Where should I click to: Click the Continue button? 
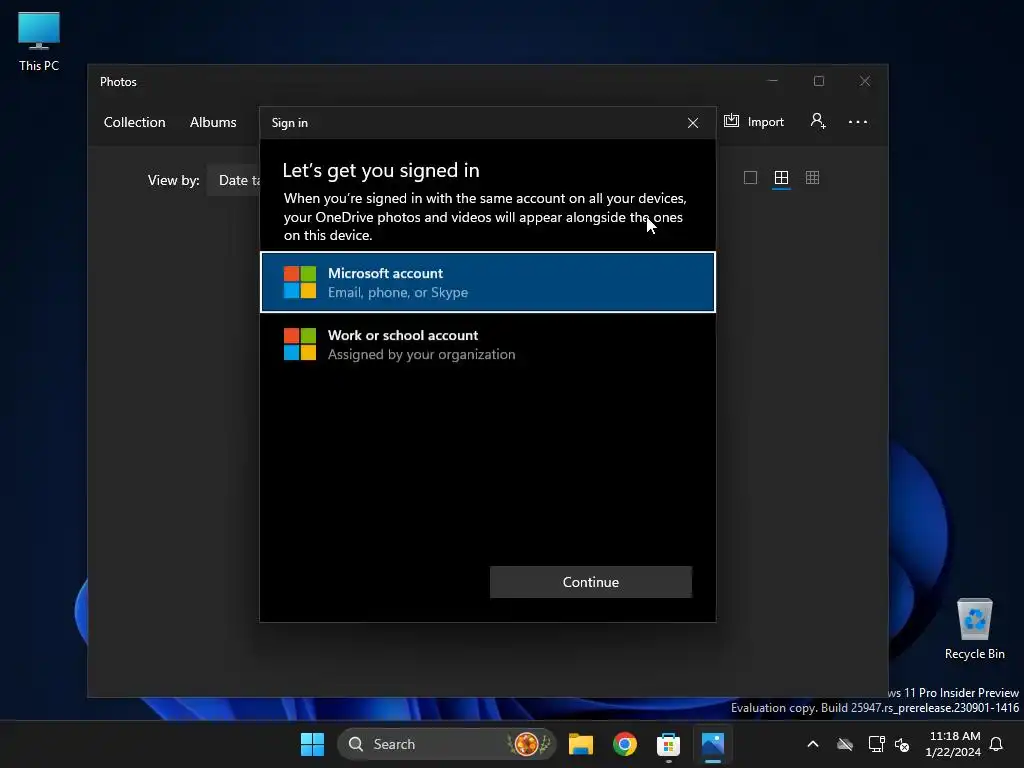(590, 582)
